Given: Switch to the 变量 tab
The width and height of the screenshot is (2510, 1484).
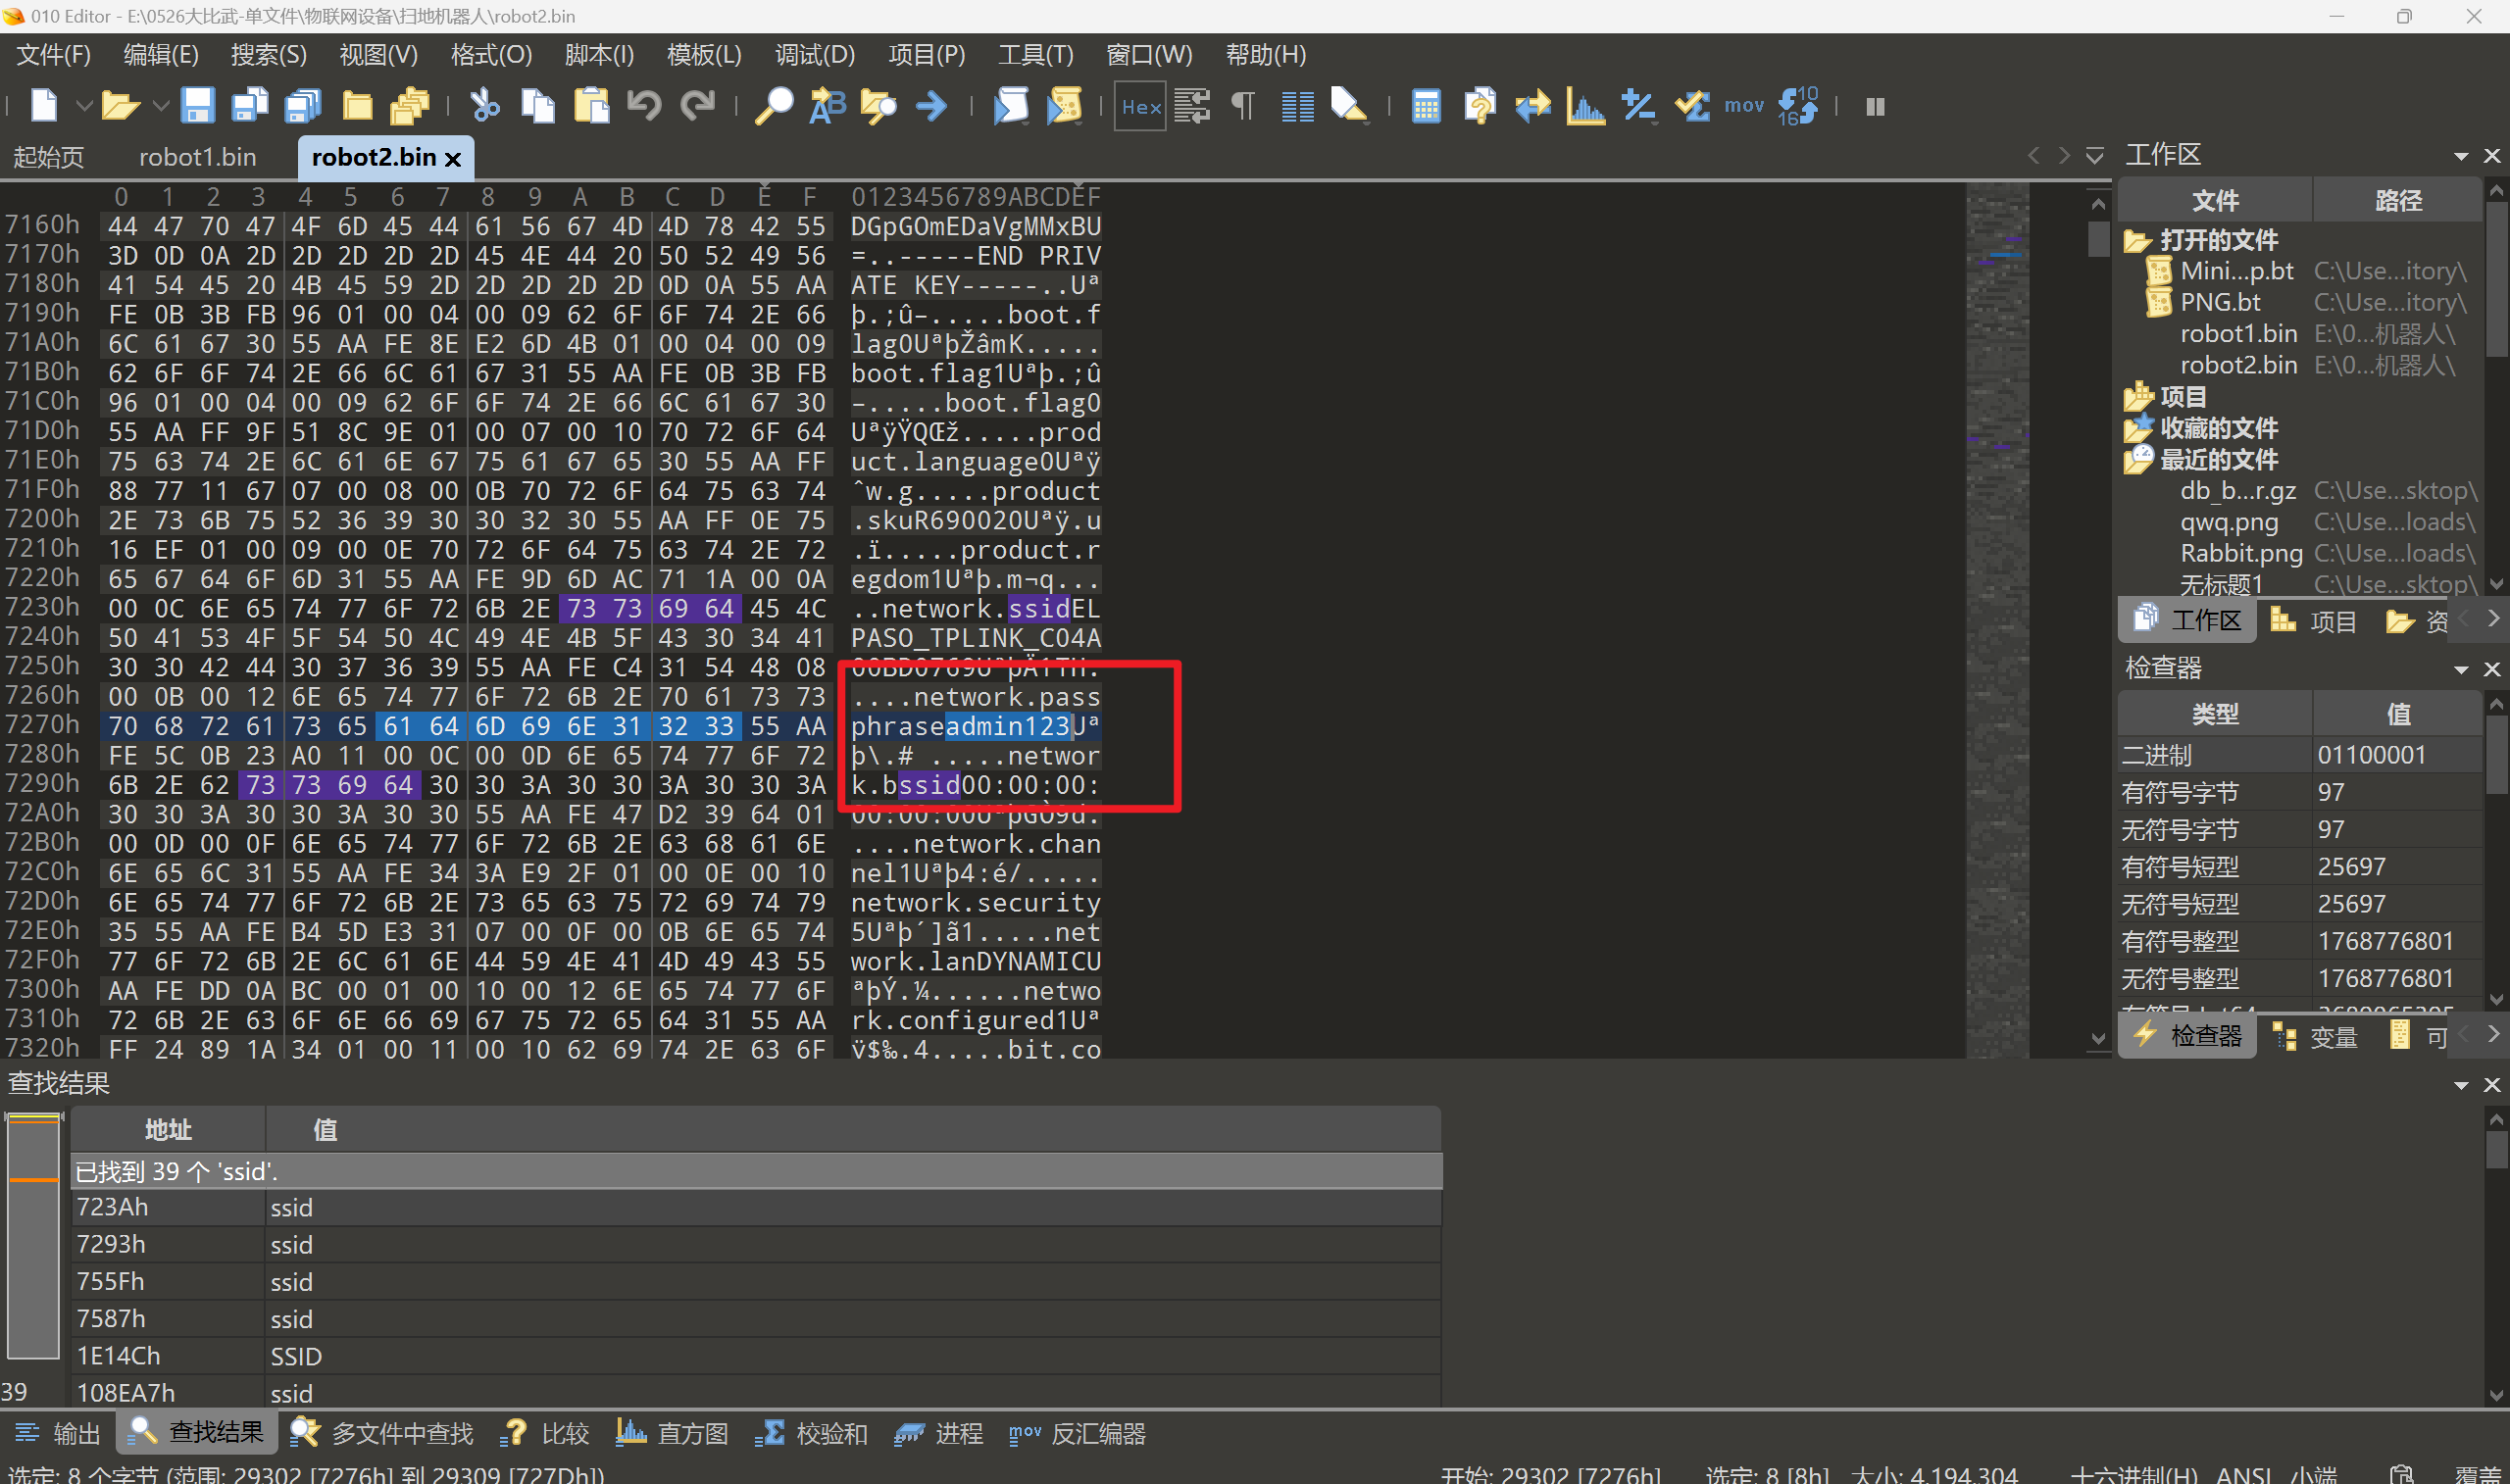Looking at the screenshot, I should 2315,1037.
